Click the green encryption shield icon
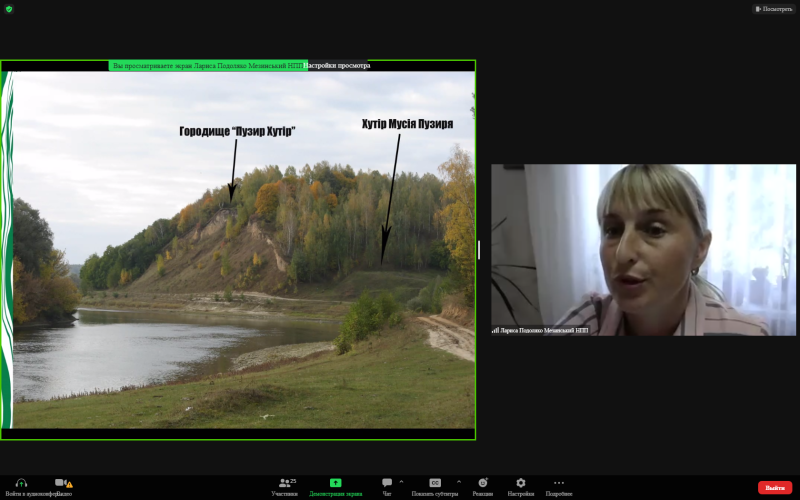This screenshot has width=800, height=500. pyautogui.click(x=9, y=9)
